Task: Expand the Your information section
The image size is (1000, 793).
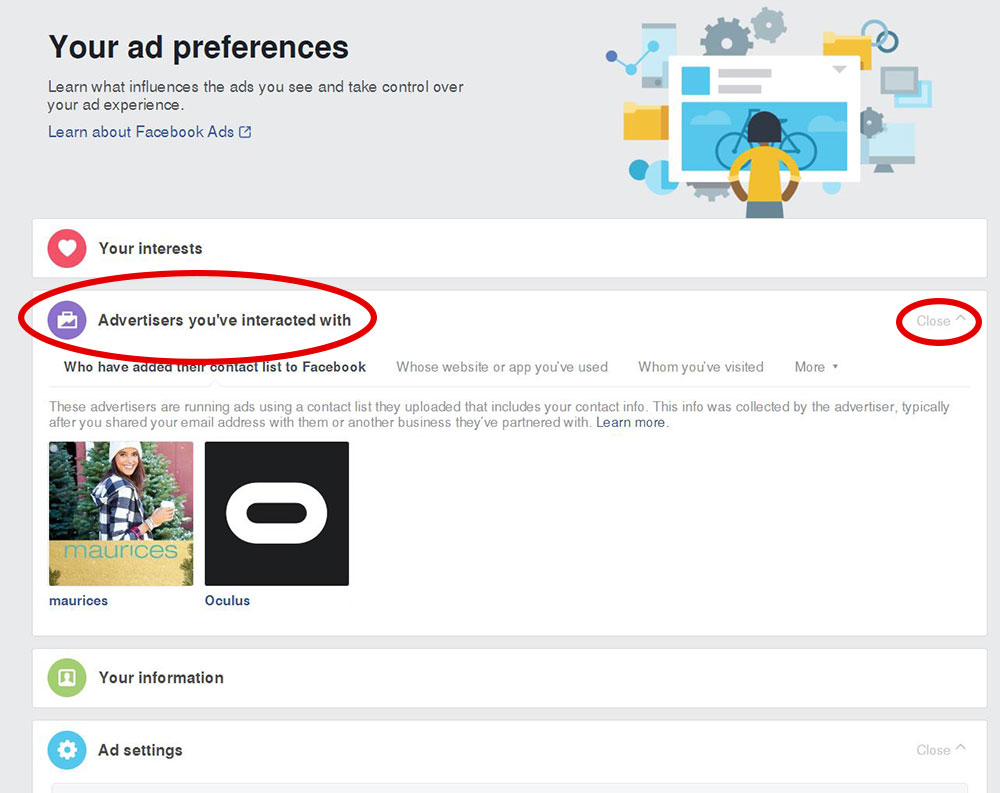Action: click(510, 678)
